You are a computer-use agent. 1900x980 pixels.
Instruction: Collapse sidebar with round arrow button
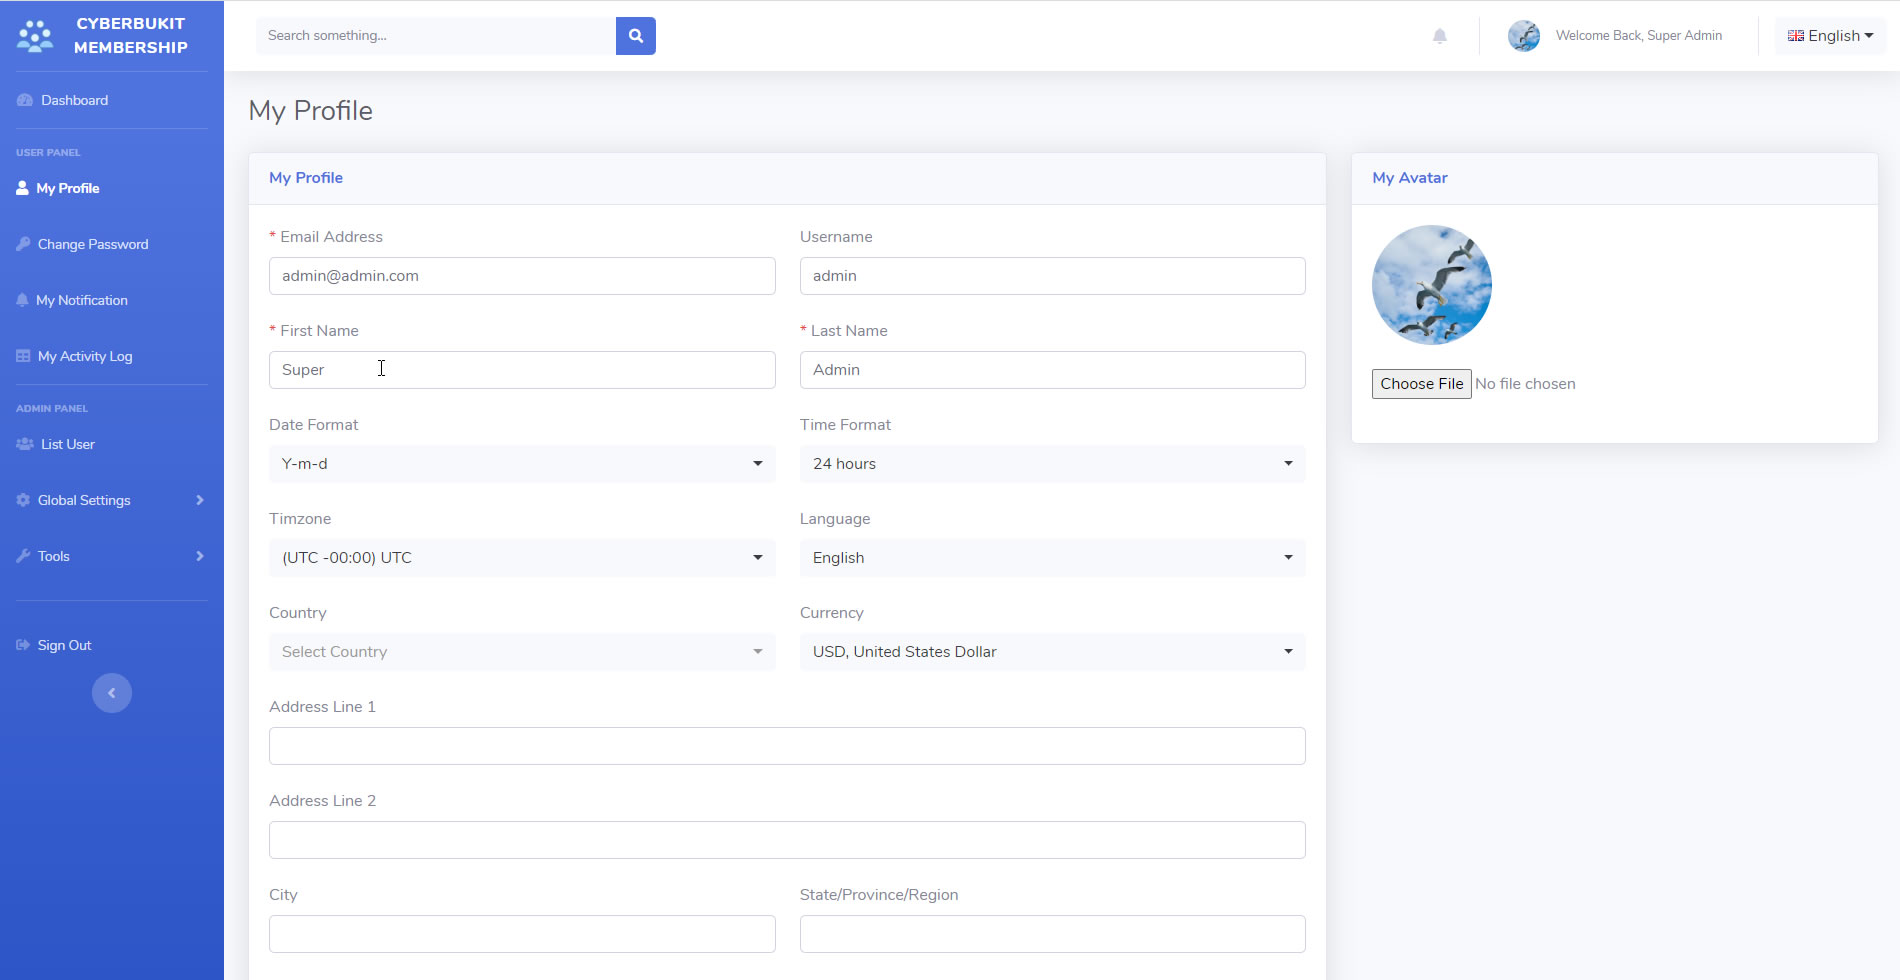point(112,693)
